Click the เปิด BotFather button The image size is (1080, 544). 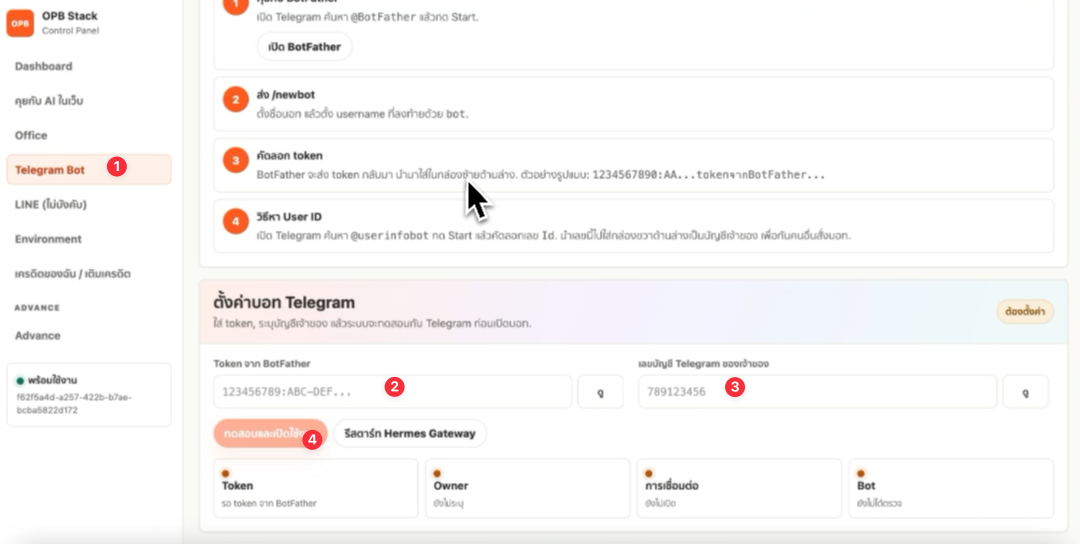coord(304,47)
